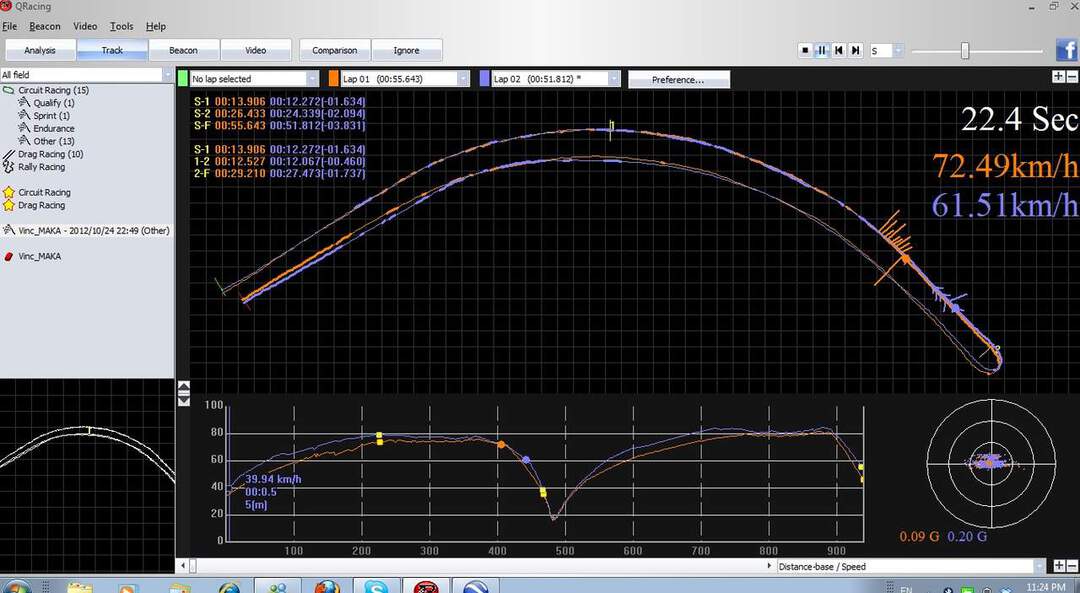
Task: Toggle the orange Lap 01 color box
Action: point(333,78)
